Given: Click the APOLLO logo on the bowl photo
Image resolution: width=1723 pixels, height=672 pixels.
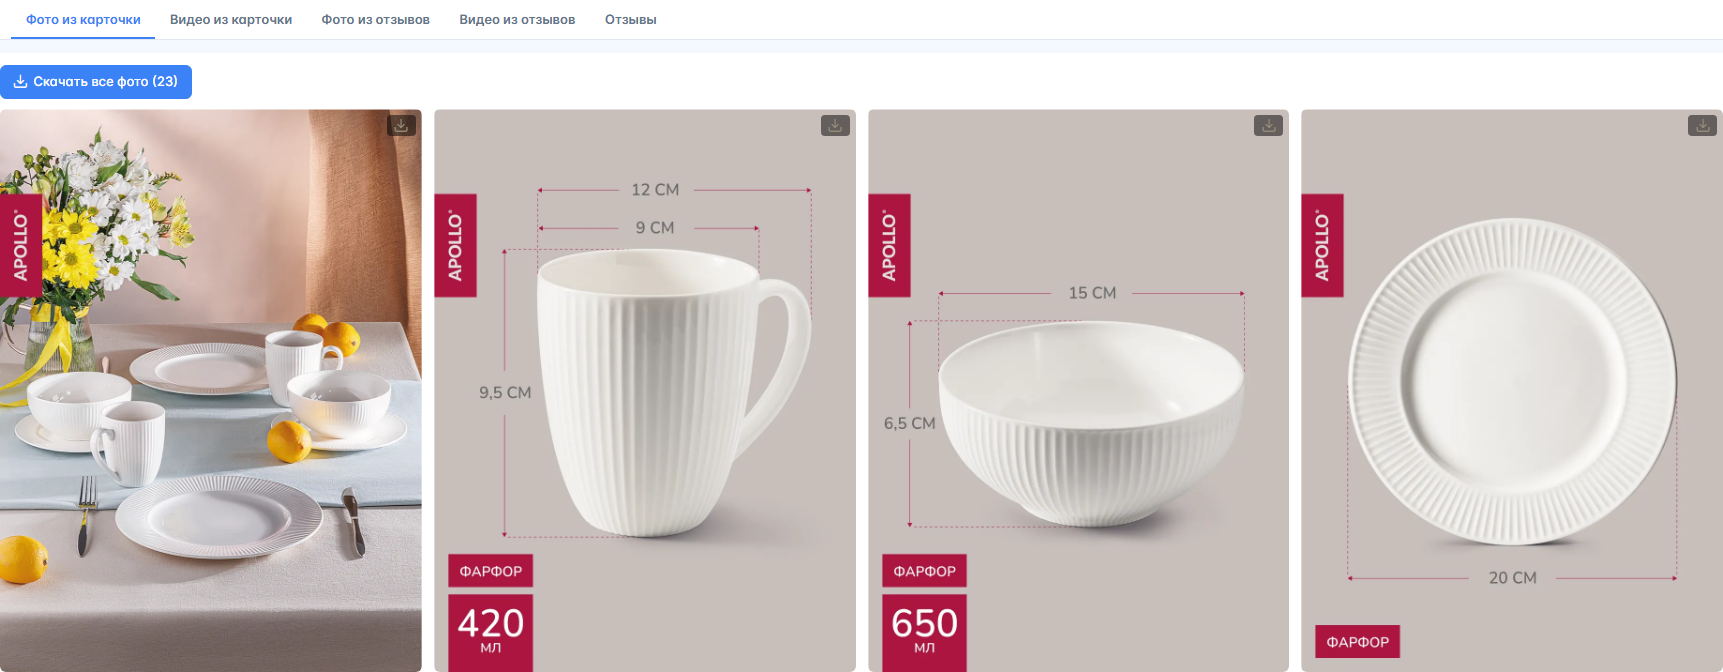Looking at the screenshot, I should [889, 246].
